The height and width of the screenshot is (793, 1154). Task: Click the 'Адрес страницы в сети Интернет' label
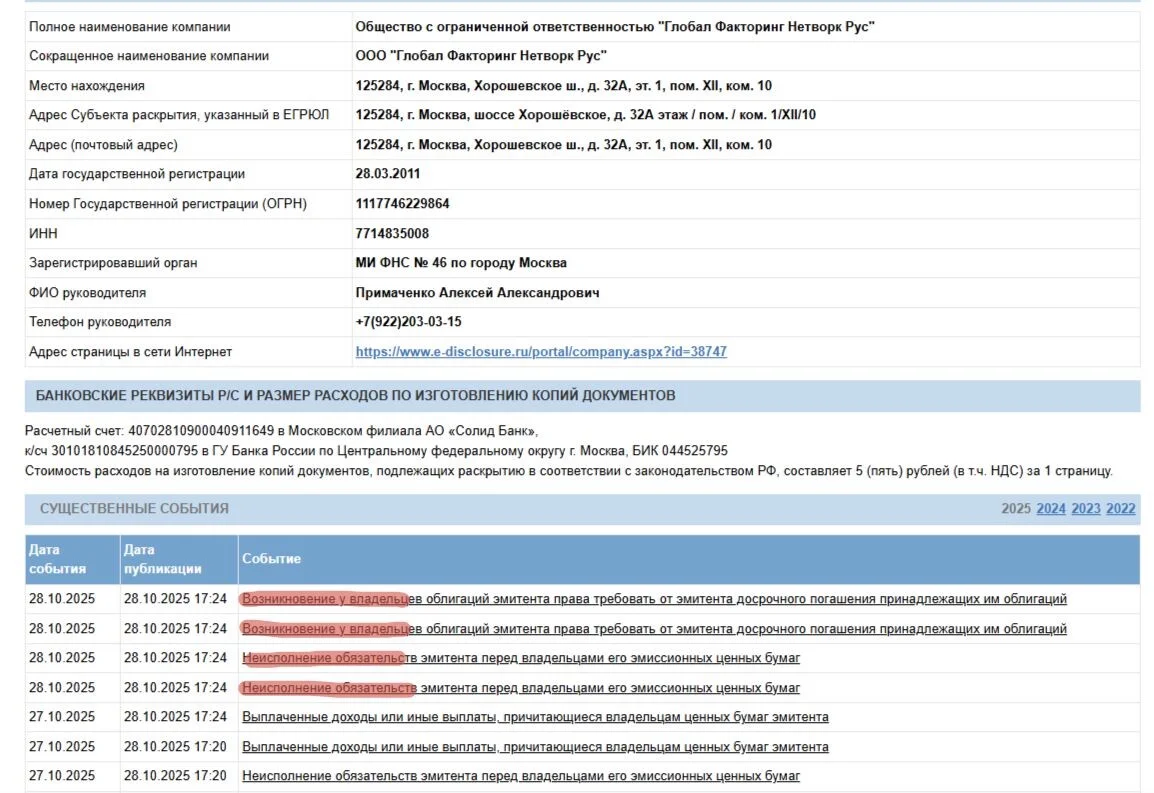pos(130,352)
